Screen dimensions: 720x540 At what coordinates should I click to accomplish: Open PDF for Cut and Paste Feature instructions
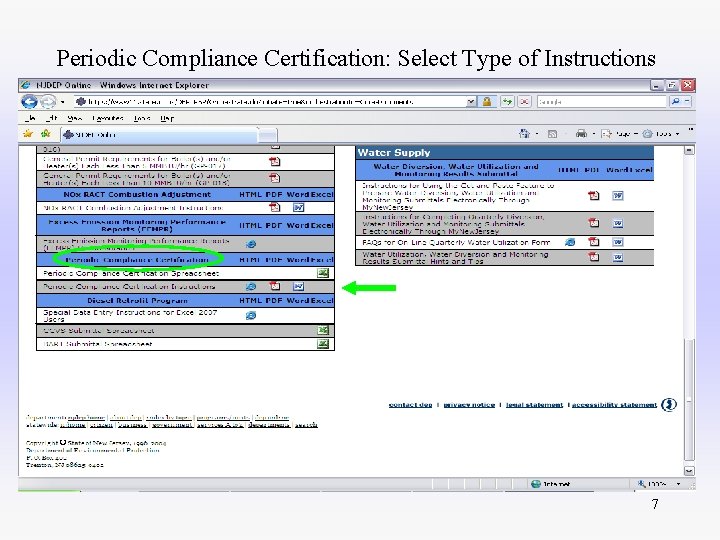pos(594,196)
